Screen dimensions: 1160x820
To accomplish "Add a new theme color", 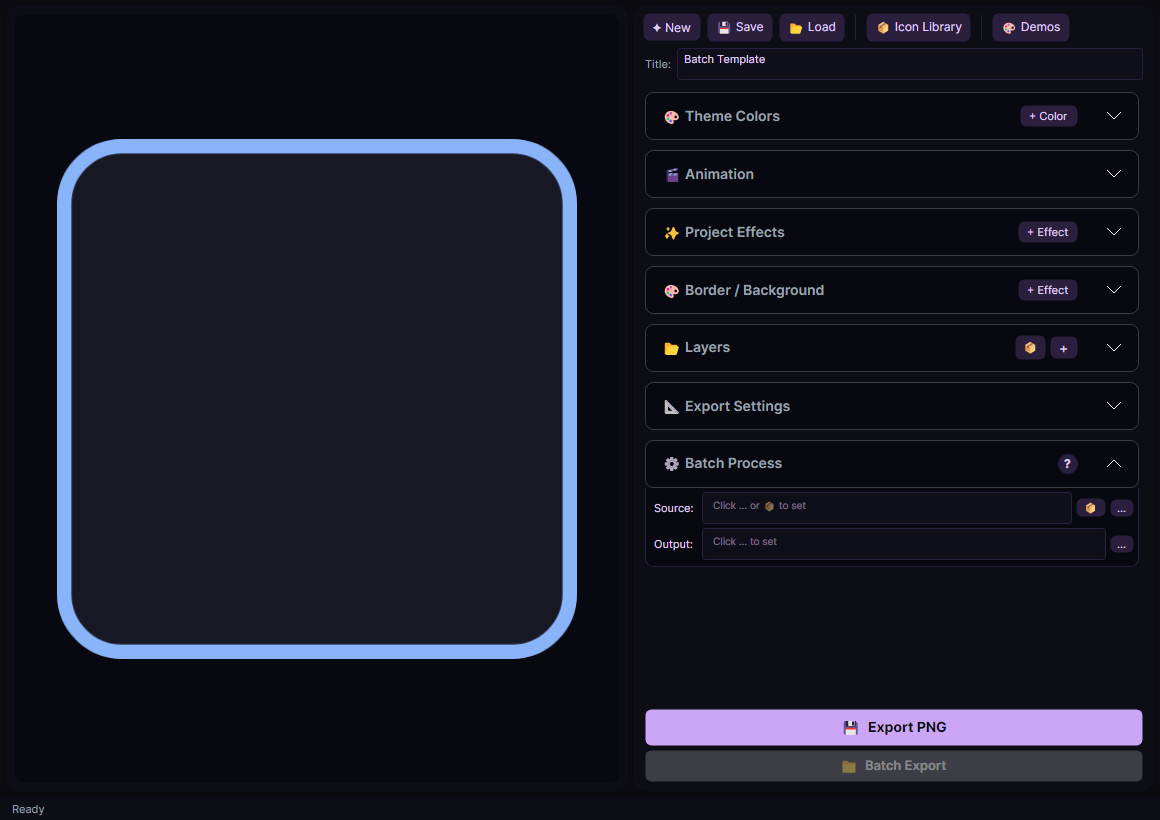I will click(x=1048, y=116).
